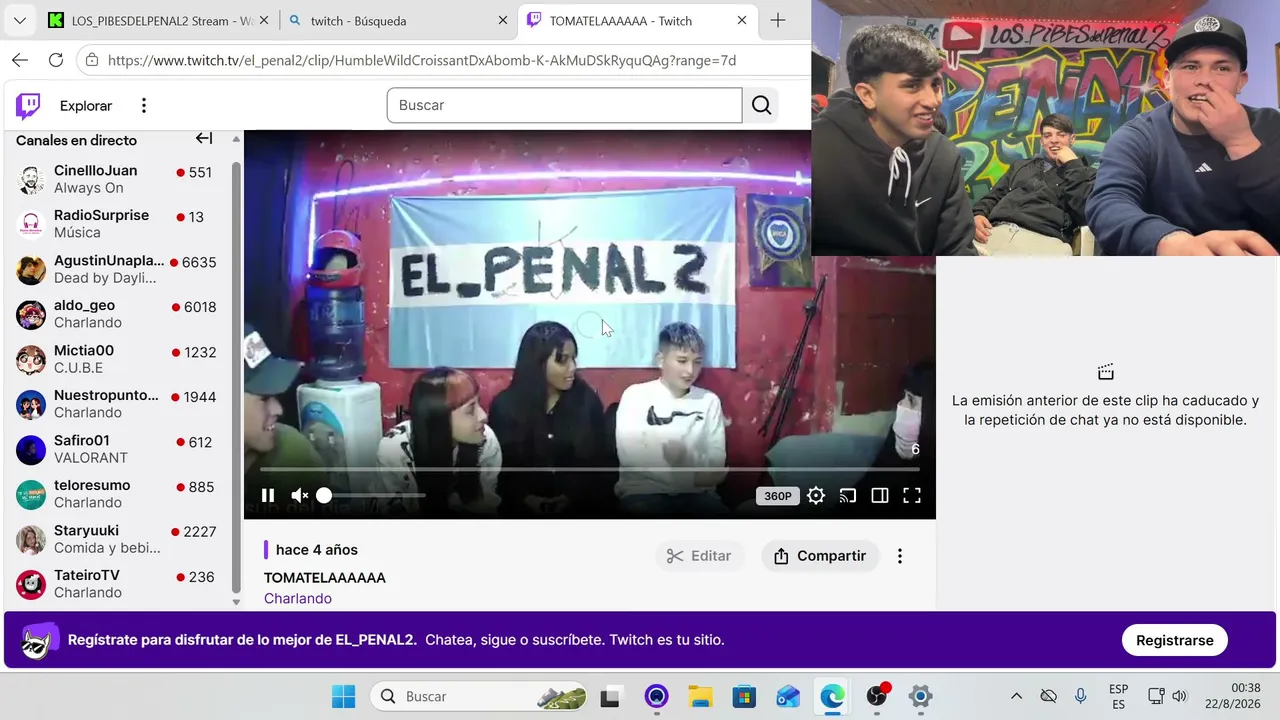This screenshot has height=720, width=1280.
Task: Show hidden system tray icons
Action: [x=1016, y=696]
